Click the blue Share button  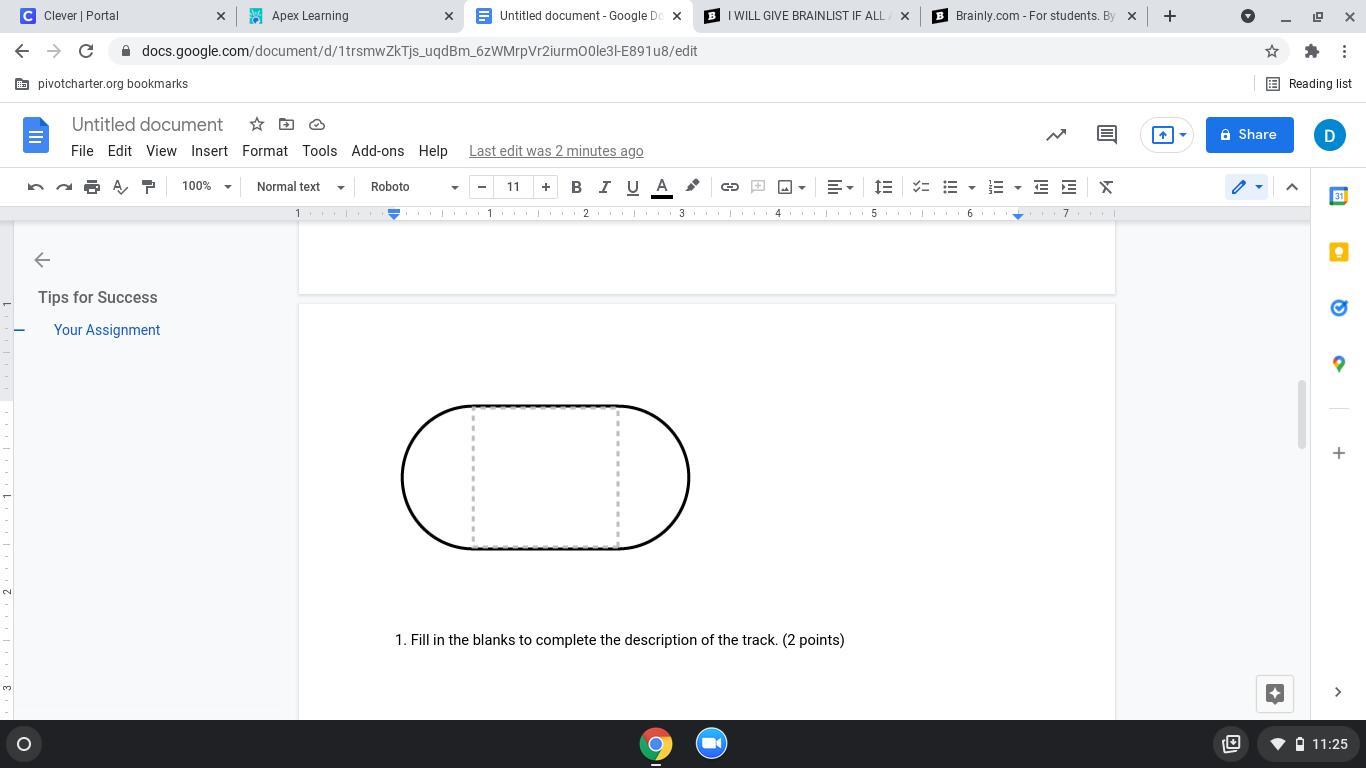(1249, 135)
